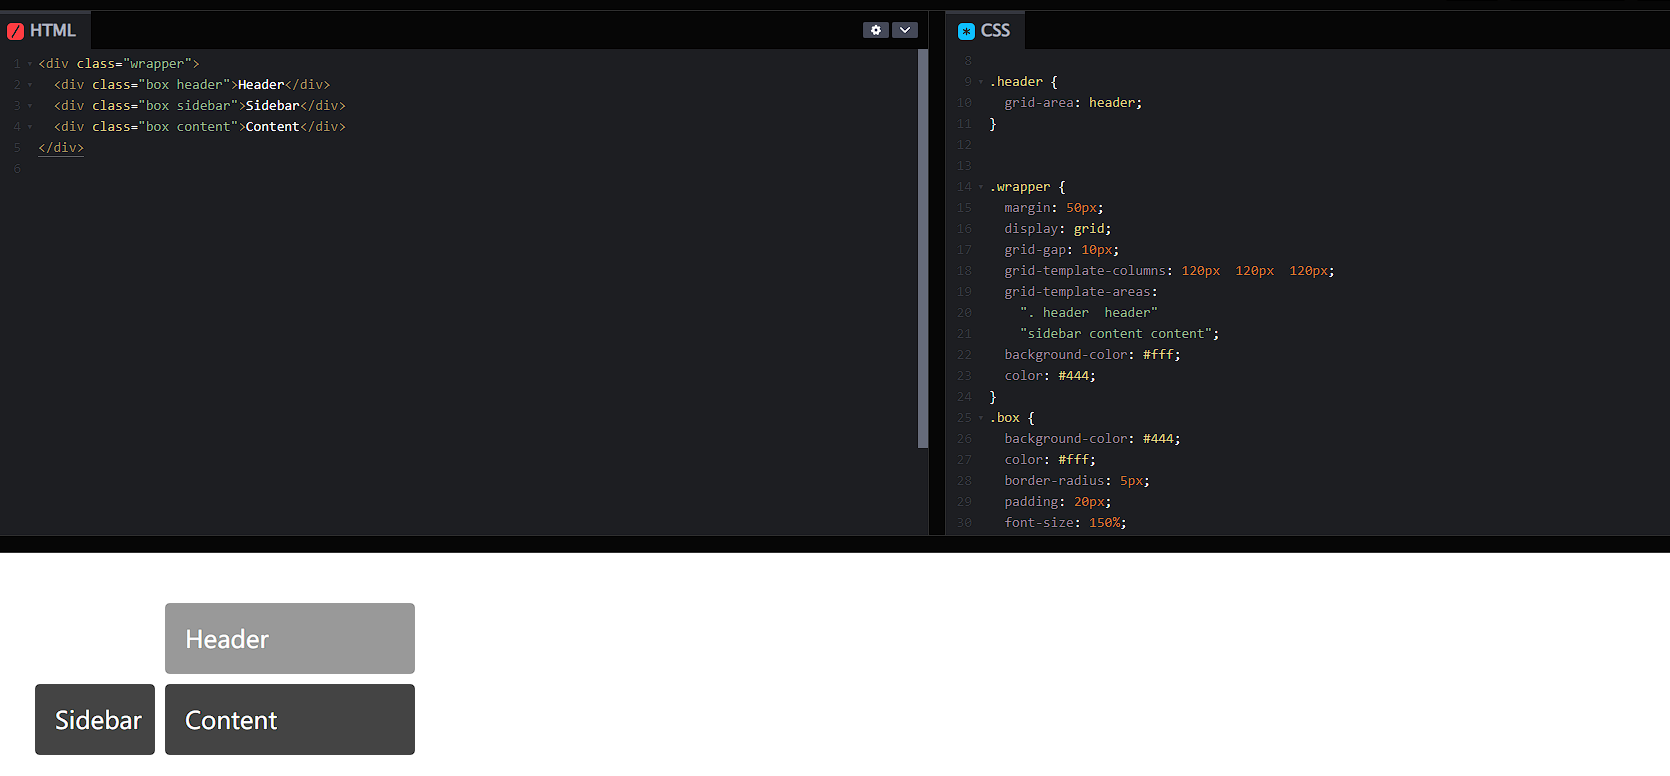This screenshot has height=776, width=1670.
Task: Select the HTML editor tab title
Action: tap(53, 31)
